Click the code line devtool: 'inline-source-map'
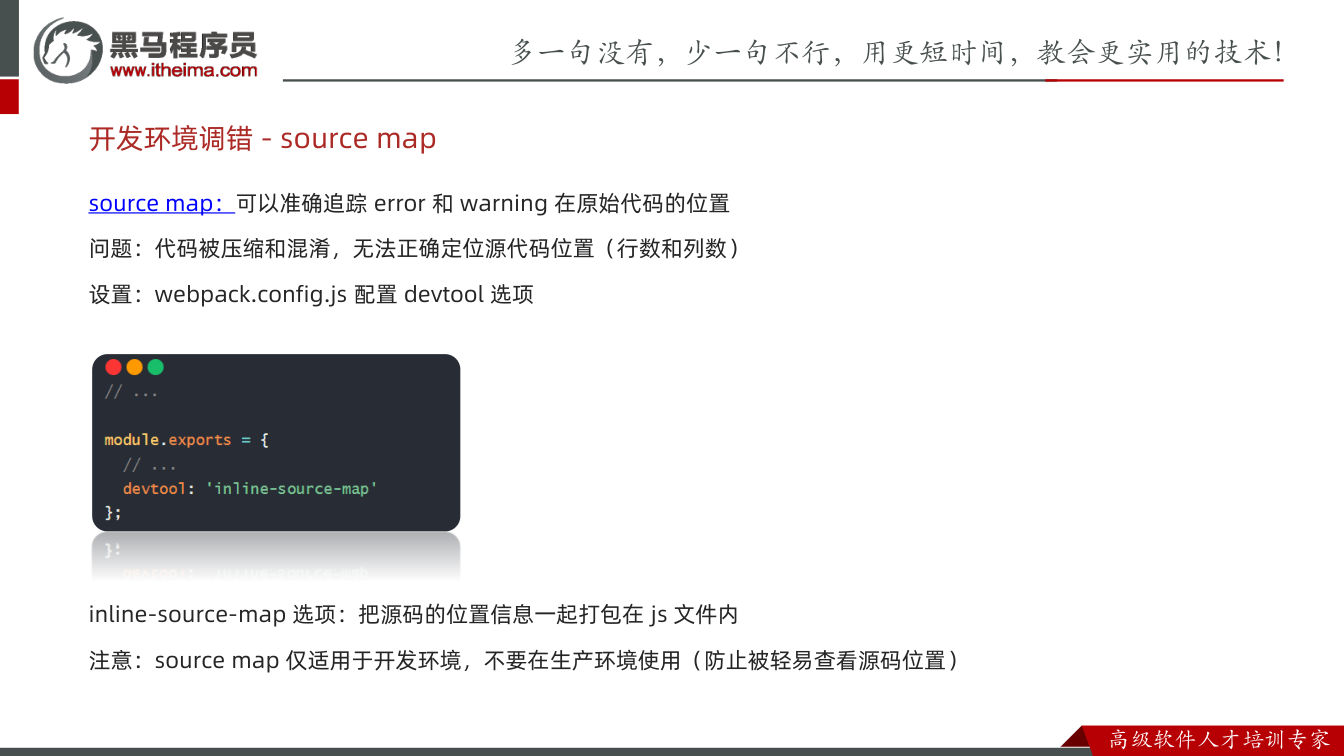1344x756 pixels. click(x=250, y=489)
